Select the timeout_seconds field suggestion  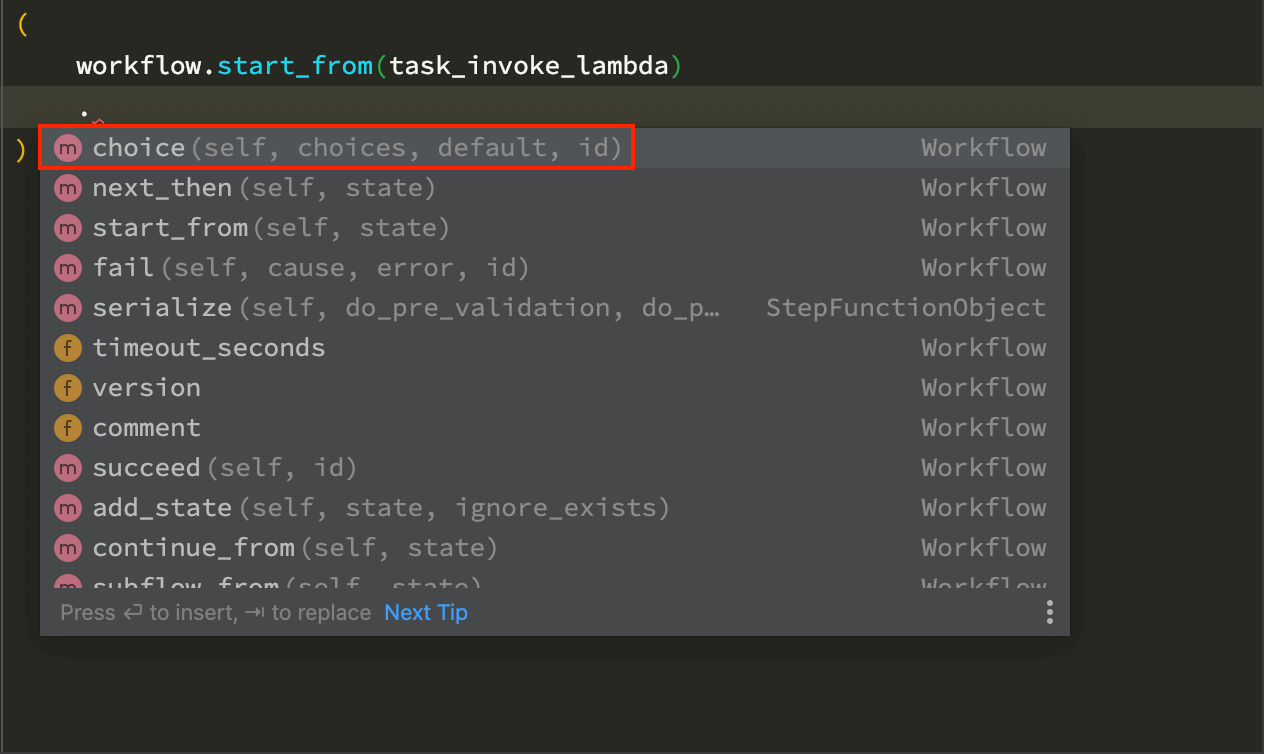coord(209,348)
